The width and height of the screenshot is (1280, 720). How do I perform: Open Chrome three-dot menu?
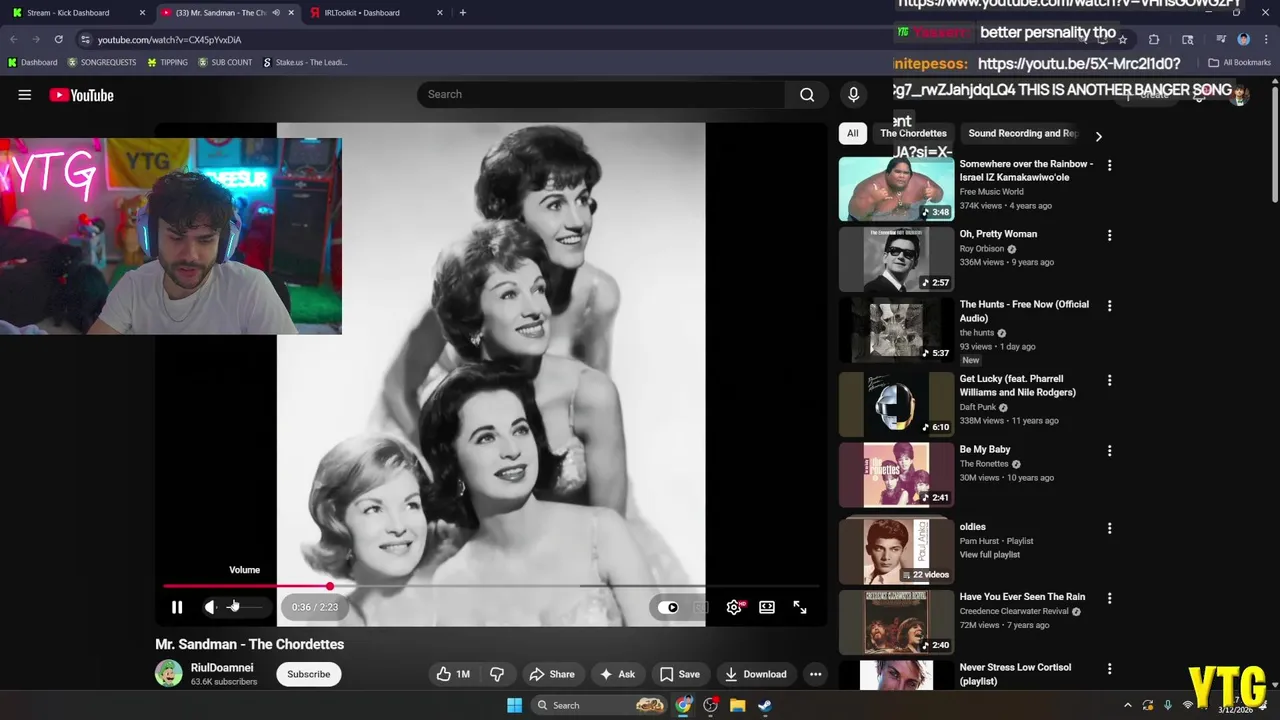pyautogui.click(x=1265, y=39)
